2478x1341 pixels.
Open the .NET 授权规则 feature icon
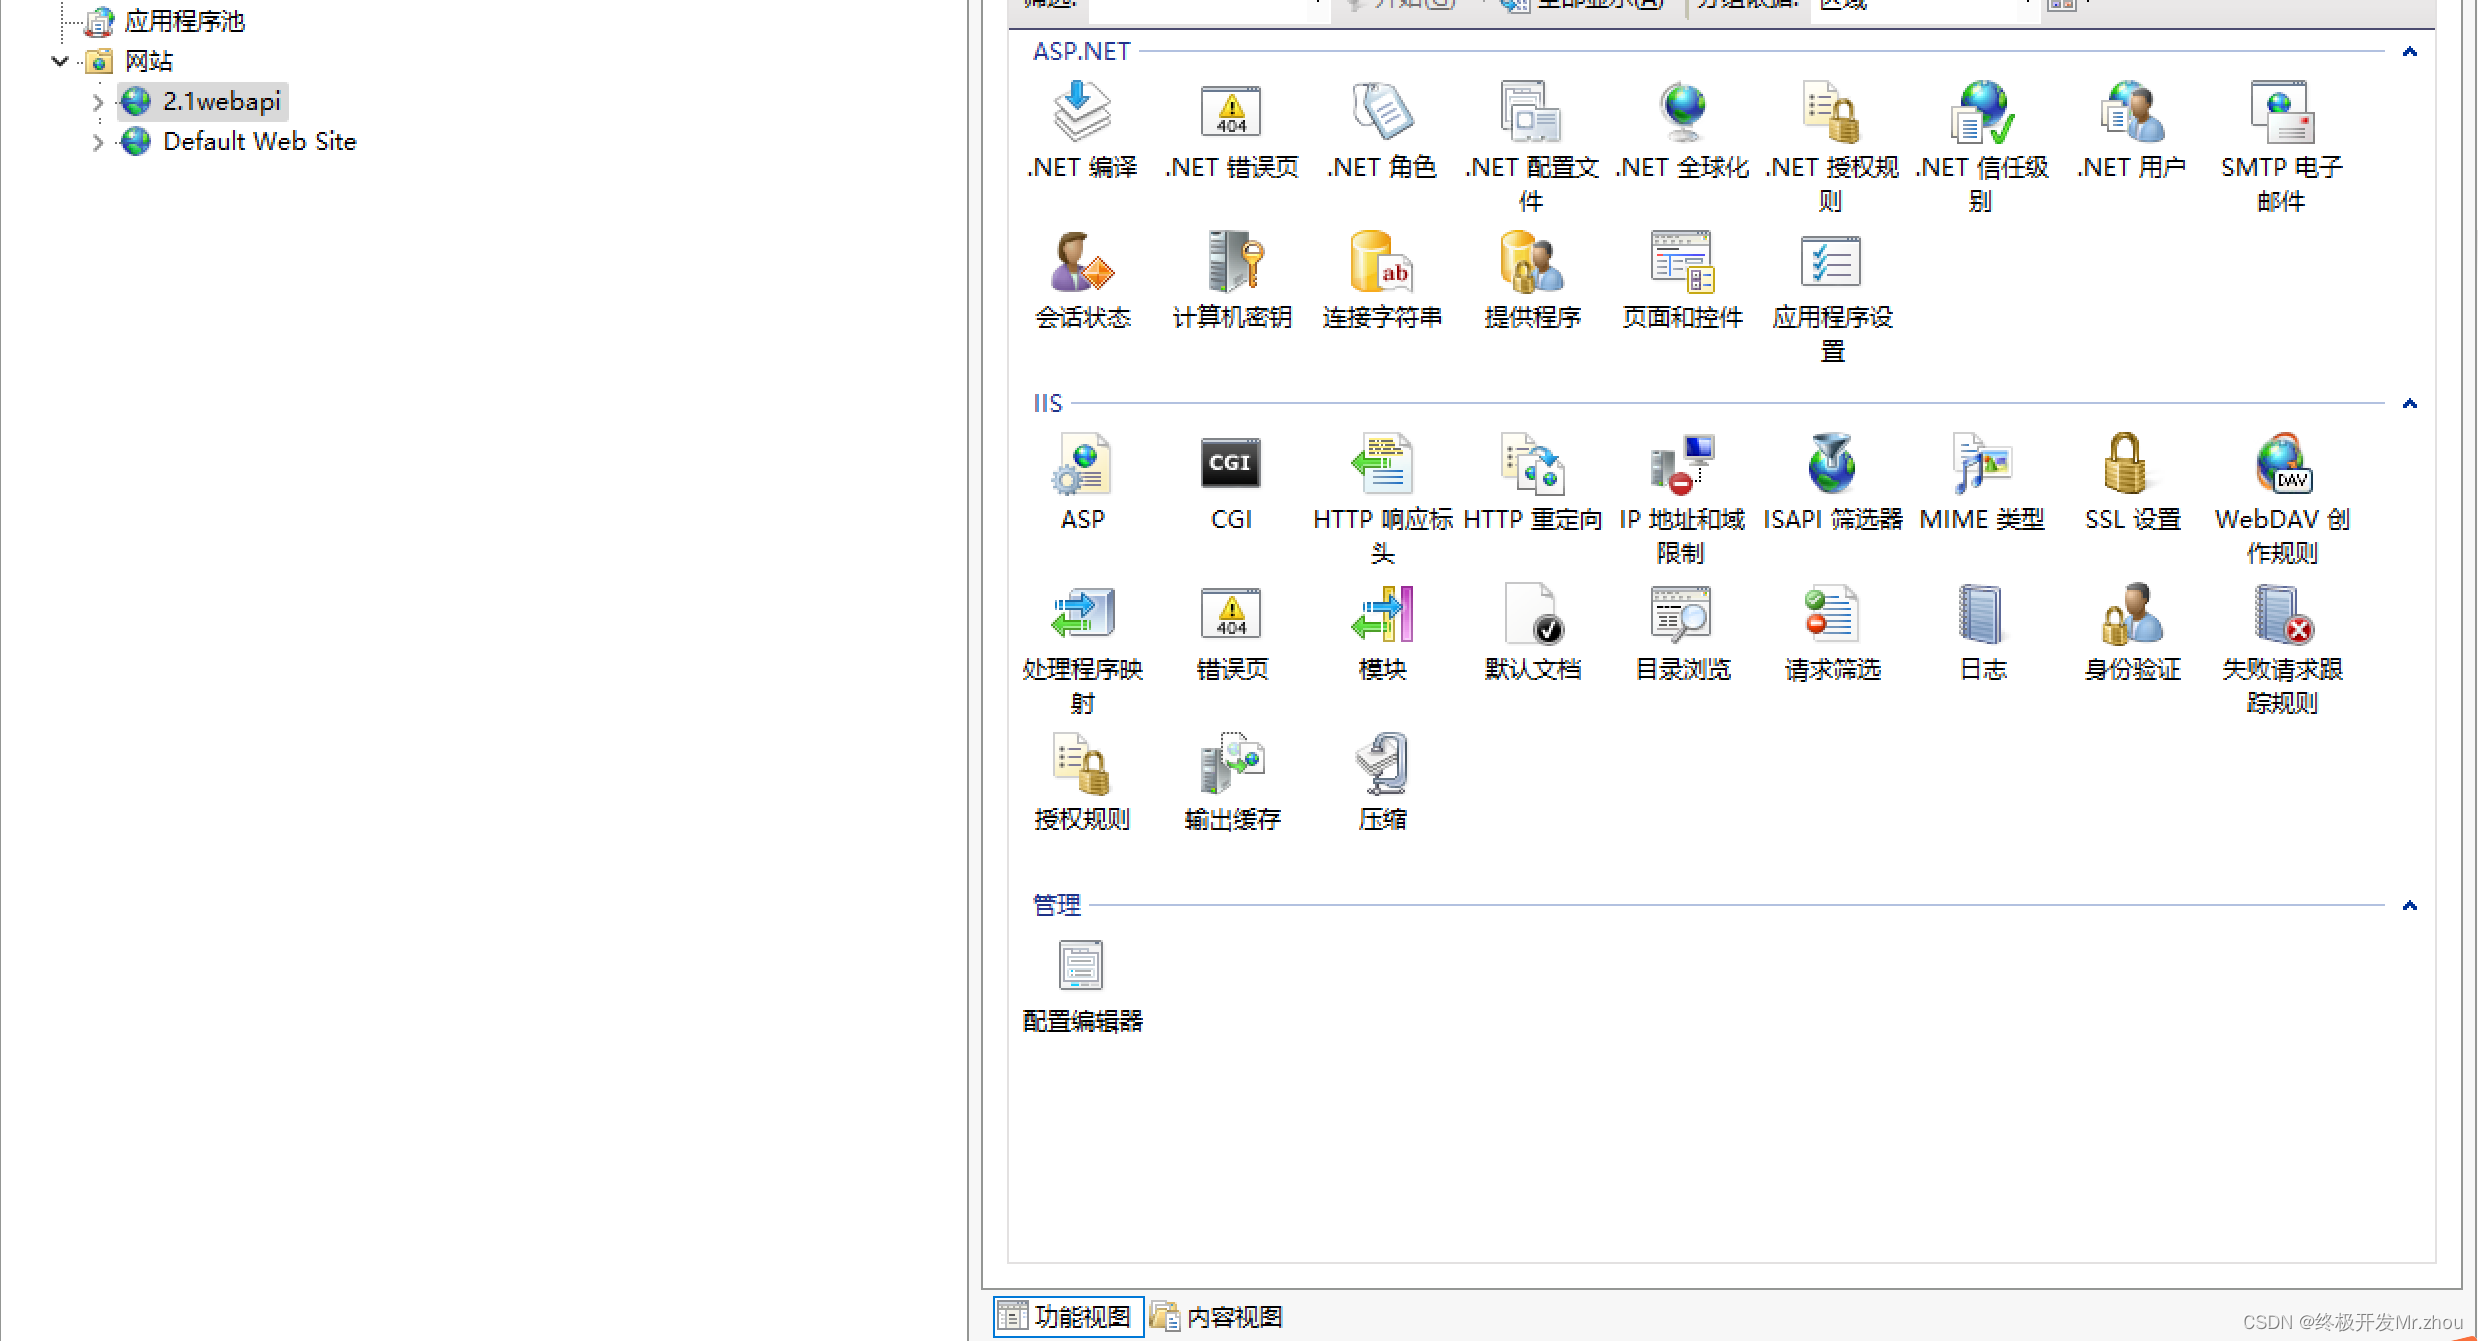coord(1832,112)
